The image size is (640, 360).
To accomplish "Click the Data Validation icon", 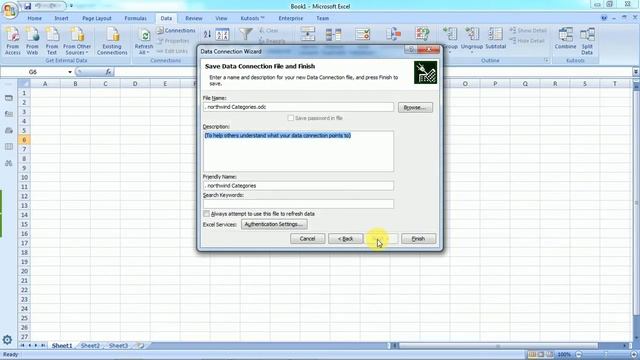I will pos(362,34).
